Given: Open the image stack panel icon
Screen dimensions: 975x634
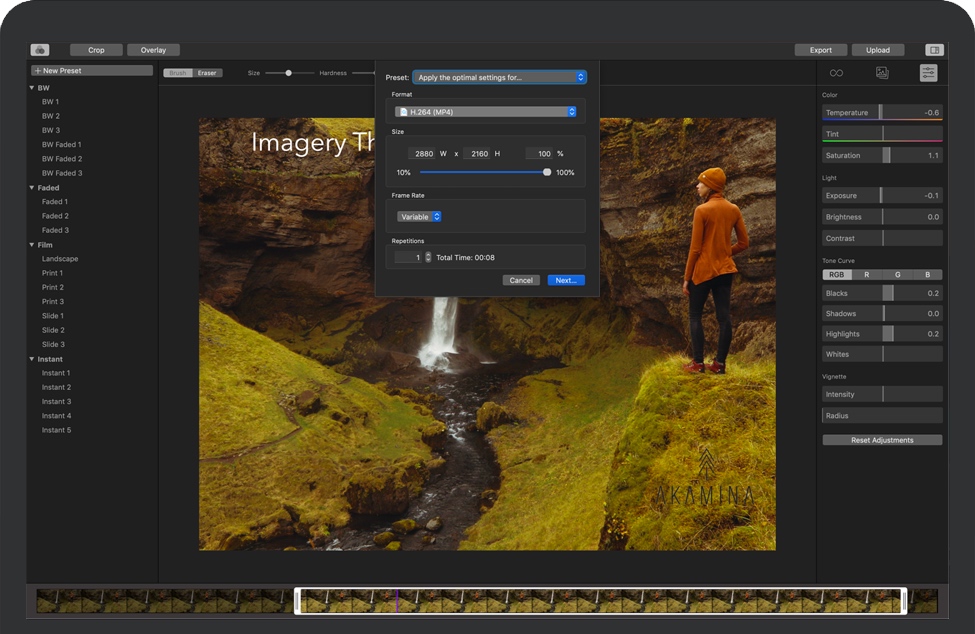Looking at the screenshot, I should click(x=882, y=73).
